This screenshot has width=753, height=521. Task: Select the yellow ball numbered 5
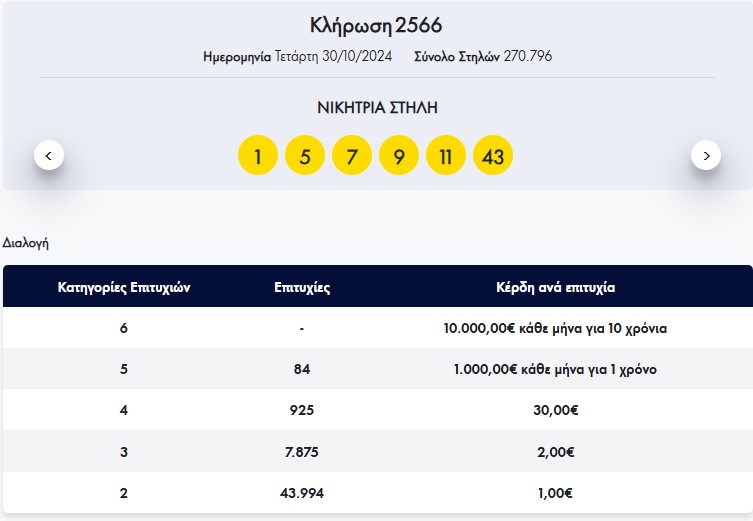[305, 156]
